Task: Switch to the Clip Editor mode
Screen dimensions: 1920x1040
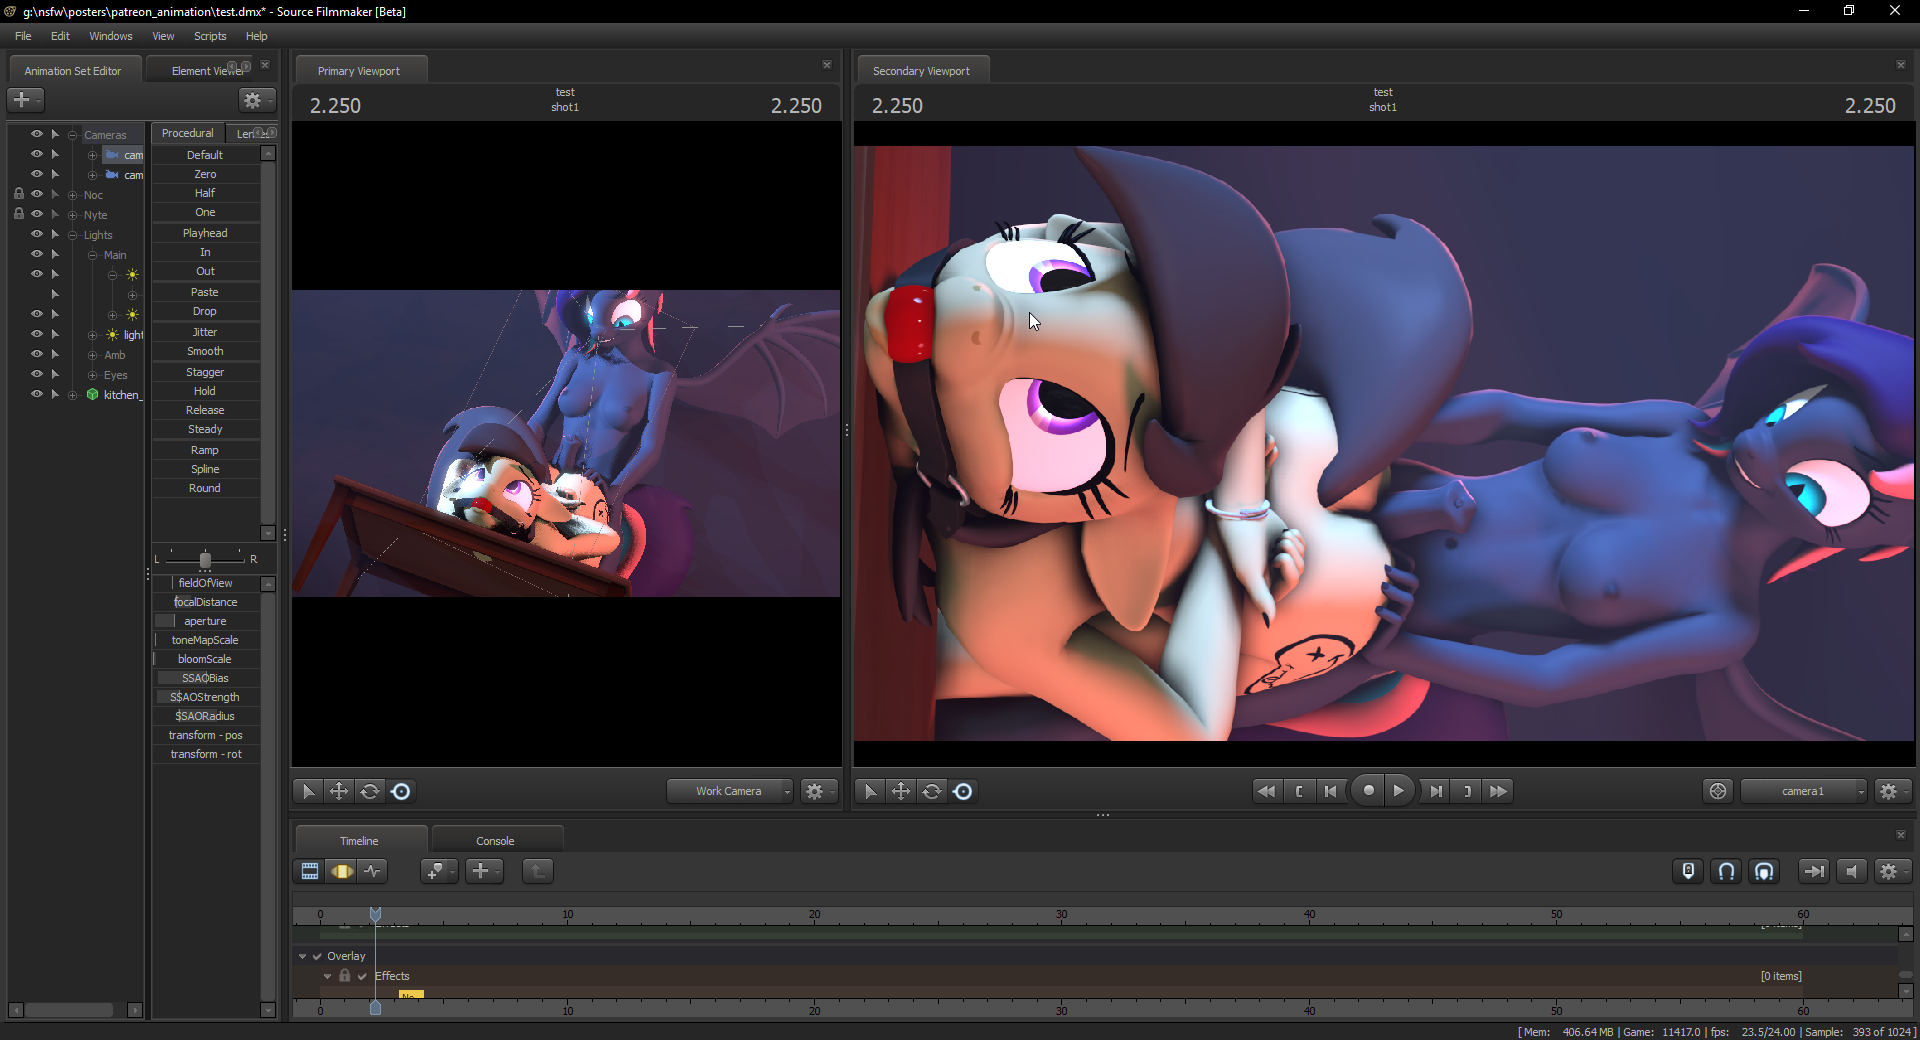Action: [310, 871]
